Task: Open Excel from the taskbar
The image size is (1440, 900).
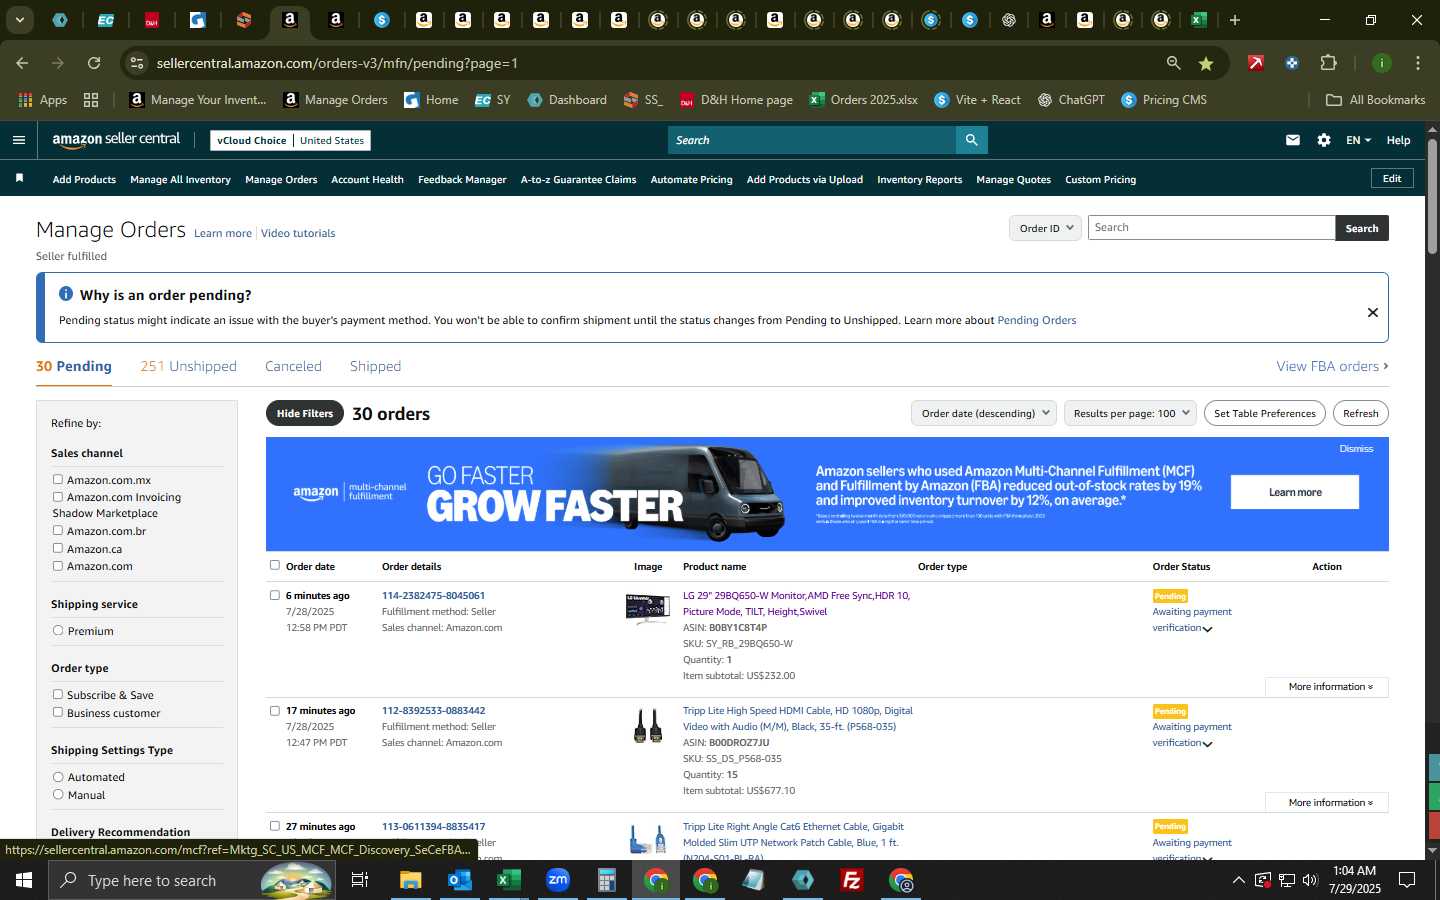Action: tap(508, 880)
